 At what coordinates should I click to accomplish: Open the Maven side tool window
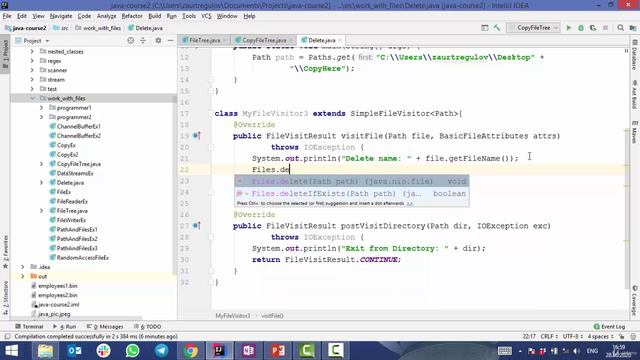635,132
